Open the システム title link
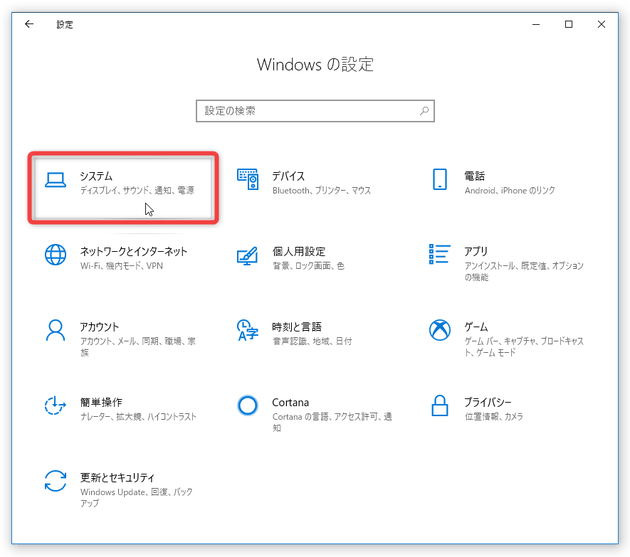Image resolution: width=630 pixels, height=557 pixels. (96, 176)
